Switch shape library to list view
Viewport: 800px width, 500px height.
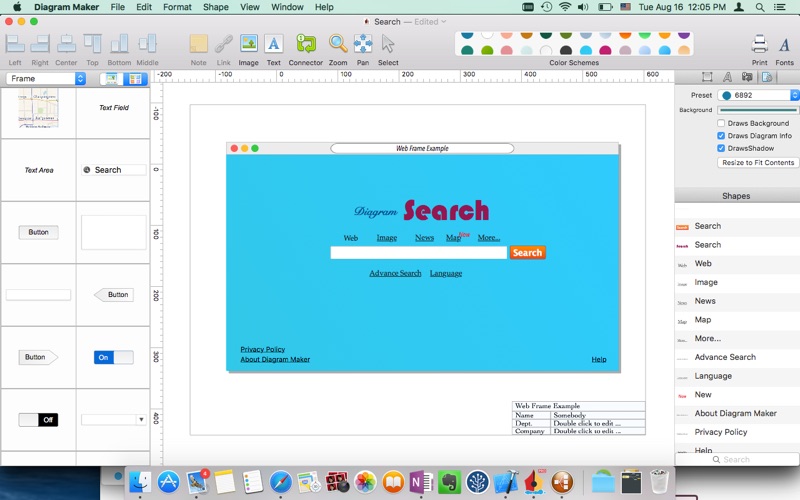[x=112, y=79]
